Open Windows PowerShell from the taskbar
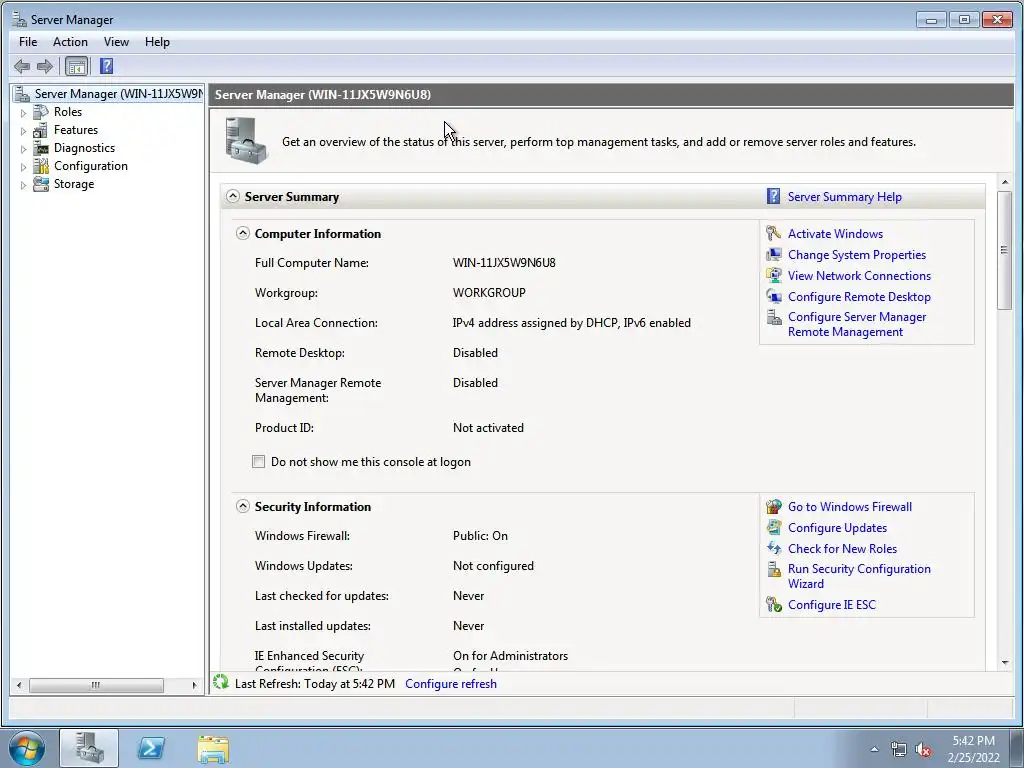The height and width of the screenshot is (768, 1024). [151, 748]
